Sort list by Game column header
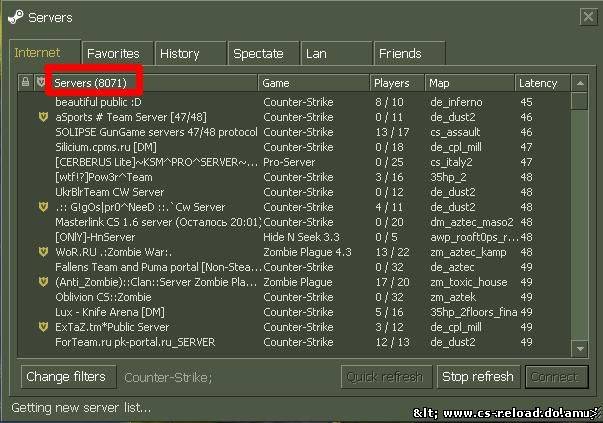The height and width of the screenshot is (423, 603). tap(313, 83)
